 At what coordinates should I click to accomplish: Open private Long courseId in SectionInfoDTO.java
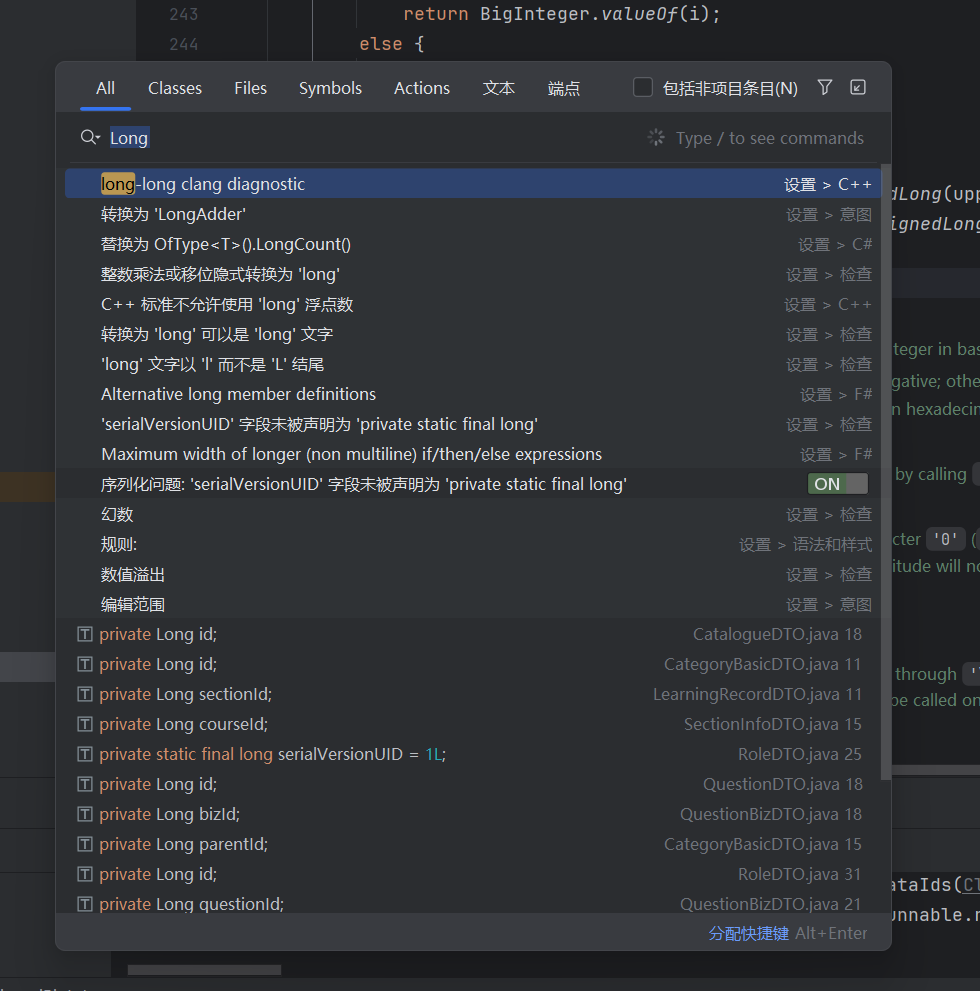(x=473, y=724)
